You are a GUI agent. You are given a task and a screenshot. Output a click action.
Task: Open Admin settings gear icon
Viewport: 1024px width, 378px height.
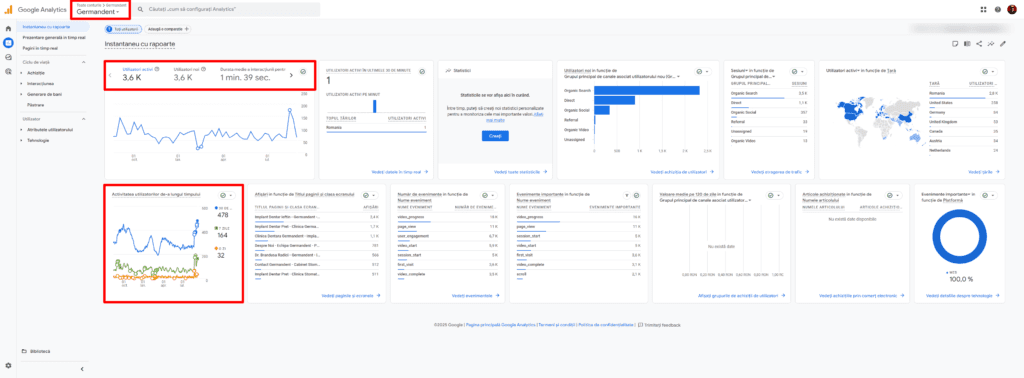pos(8,366)
